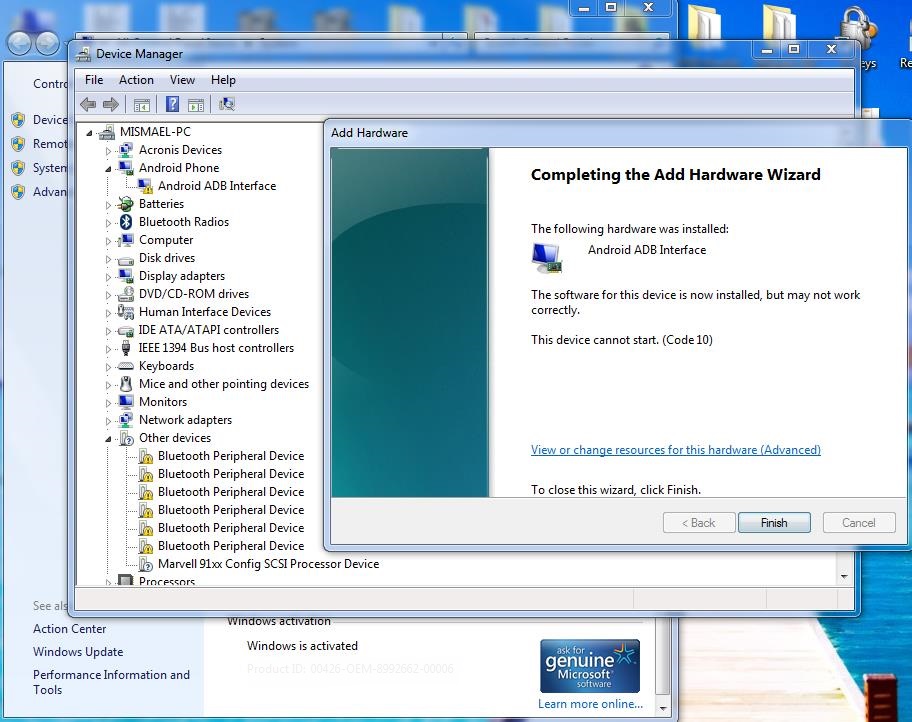This screenshot has width=912, height=722.
Task: Click the Ask for Genuine Microsoft software badge
Action: point(590,666)
